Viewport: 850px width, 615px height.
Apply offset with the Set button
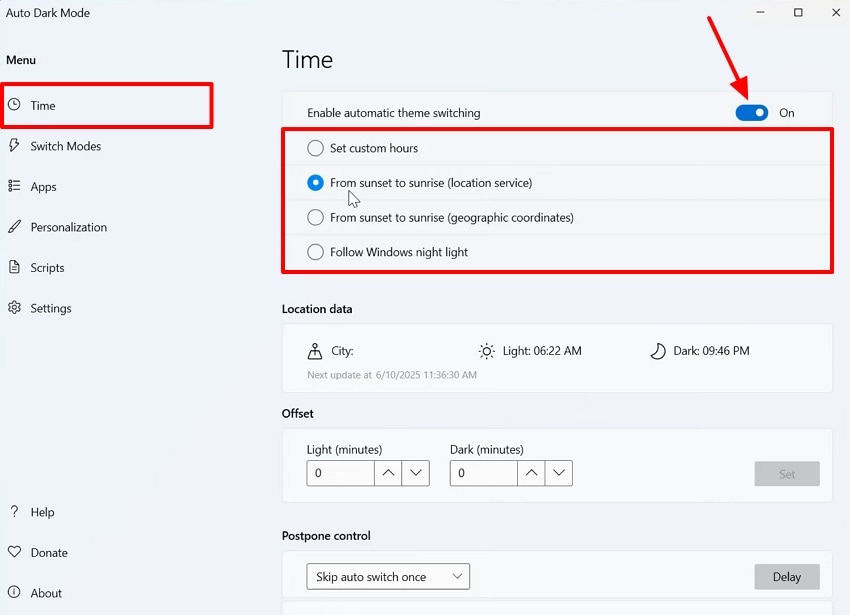point(787,473)
